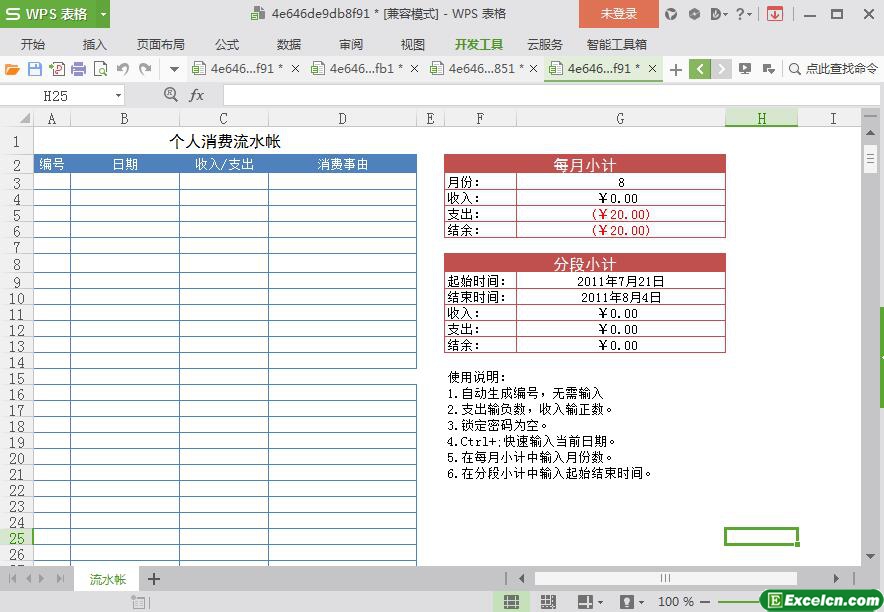
Task: Click the Undo arrow
Action: [123, 69]
